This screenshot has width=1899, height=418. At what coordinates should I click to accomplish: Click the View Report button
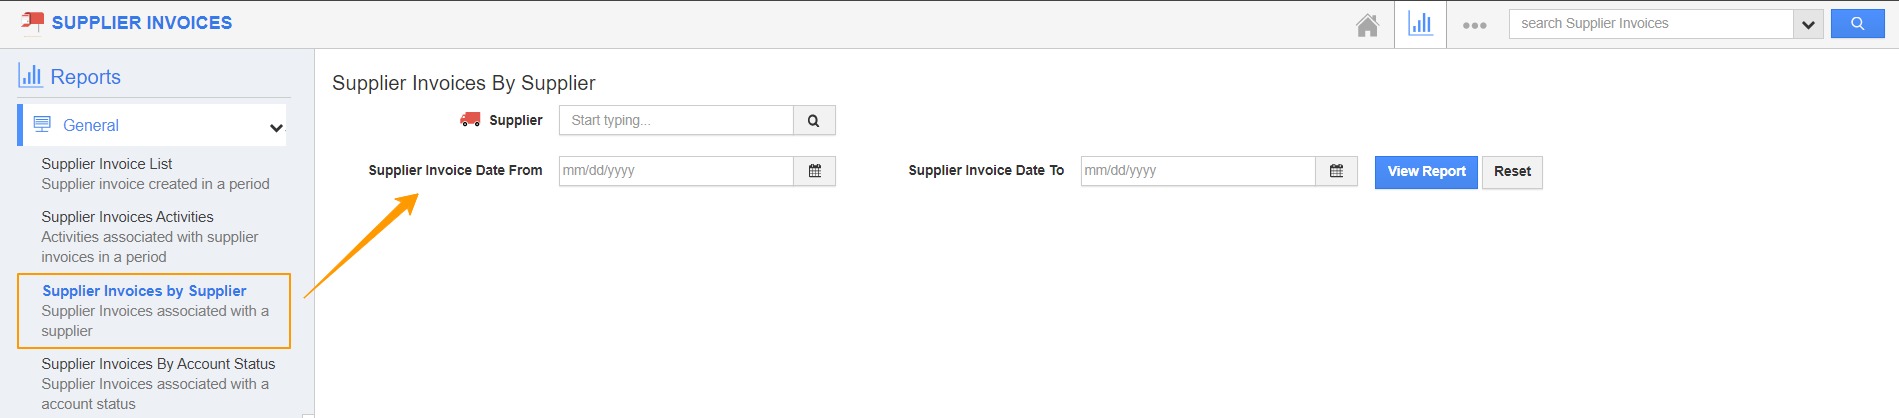click(x=1426, y=172)
